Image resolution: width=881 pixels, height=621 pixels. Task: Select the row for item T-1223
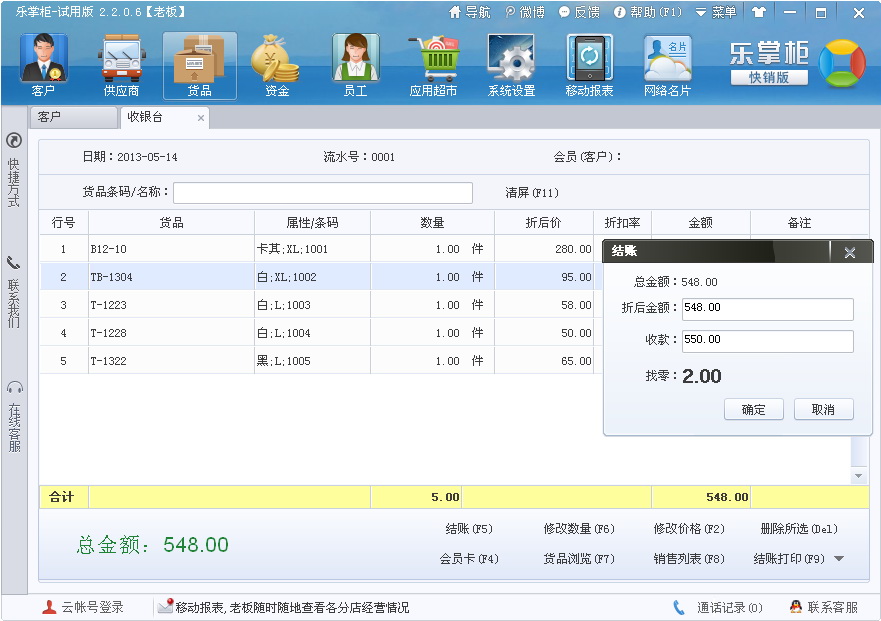pyautogui.click(x=321, y=305)
